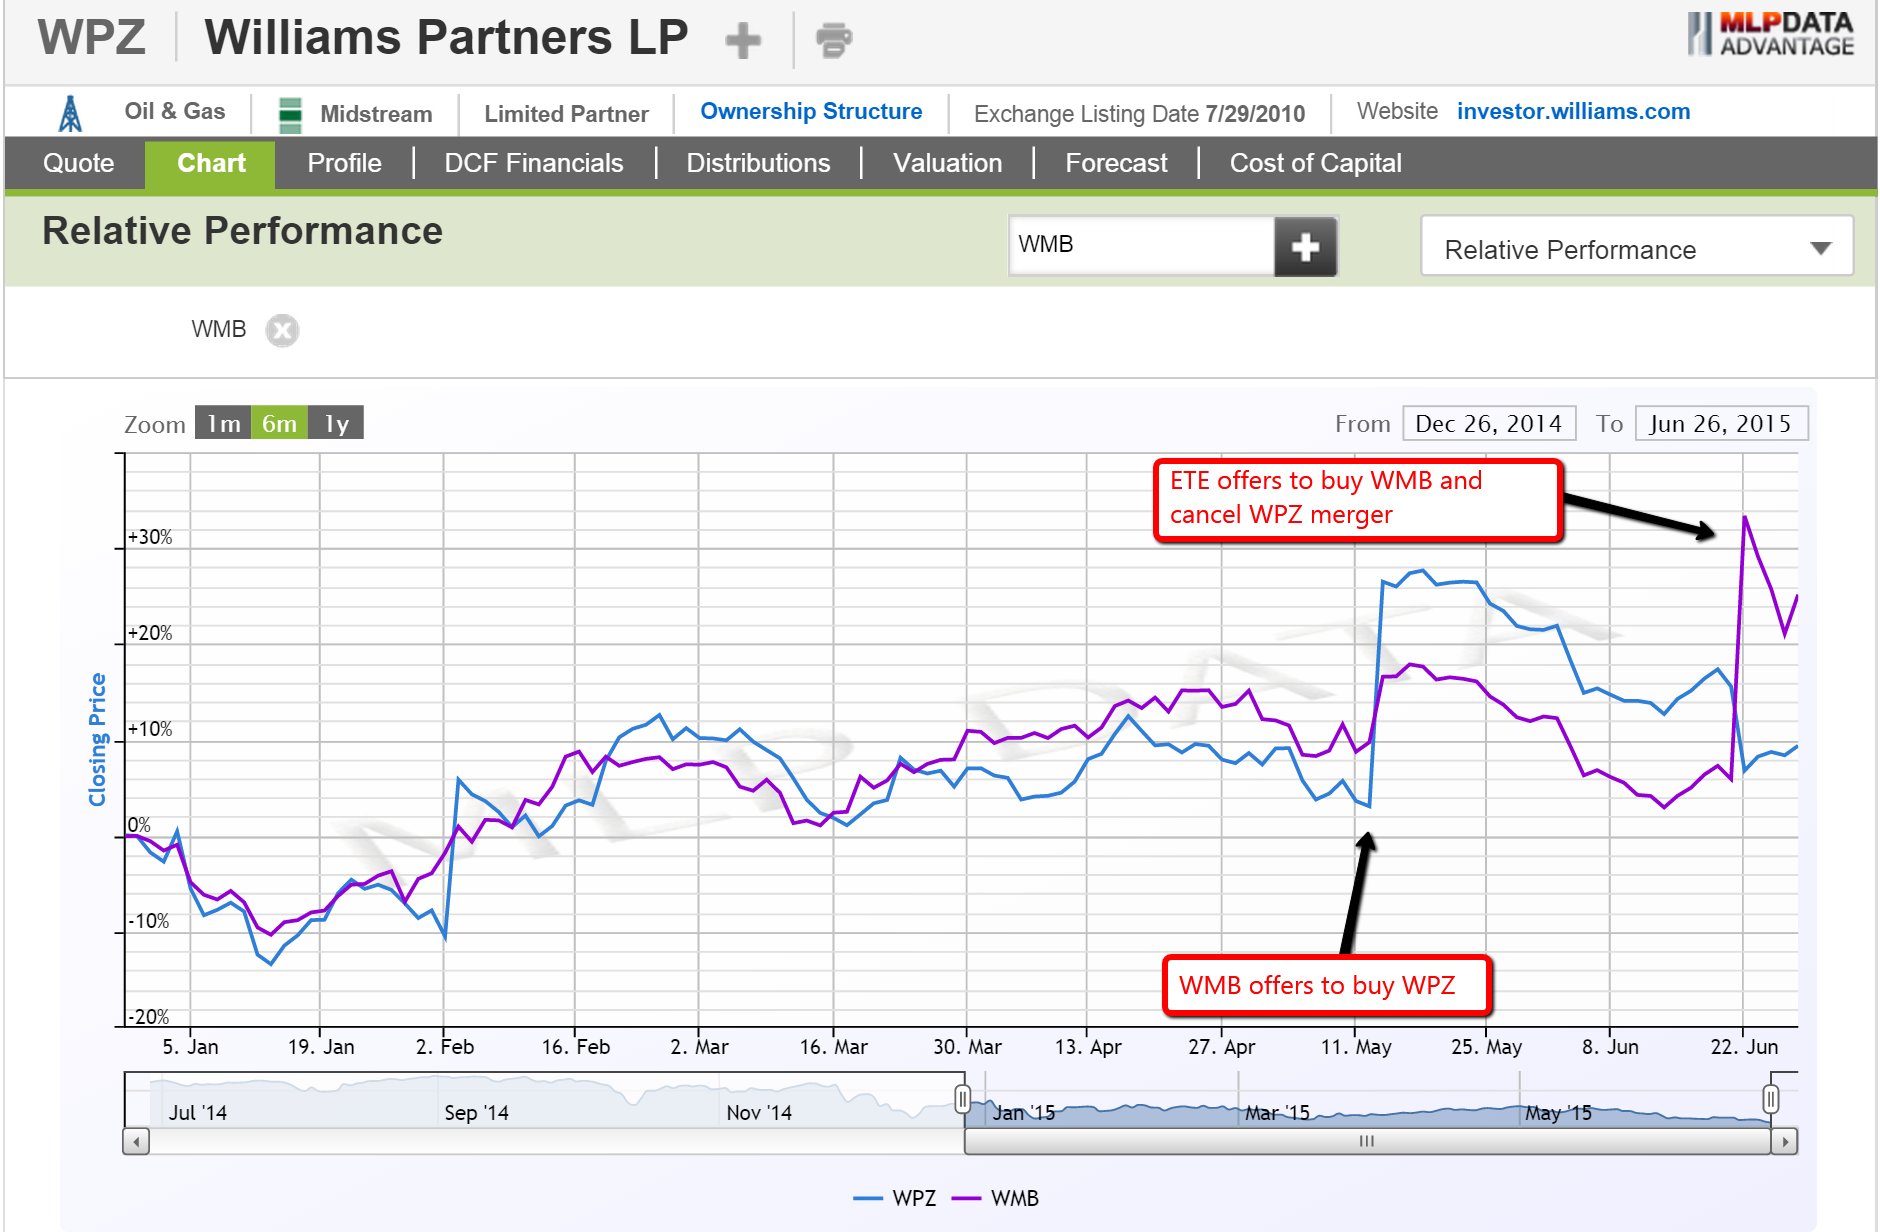
Task: Click the green Midstream icon
Action: coord(290,114)
